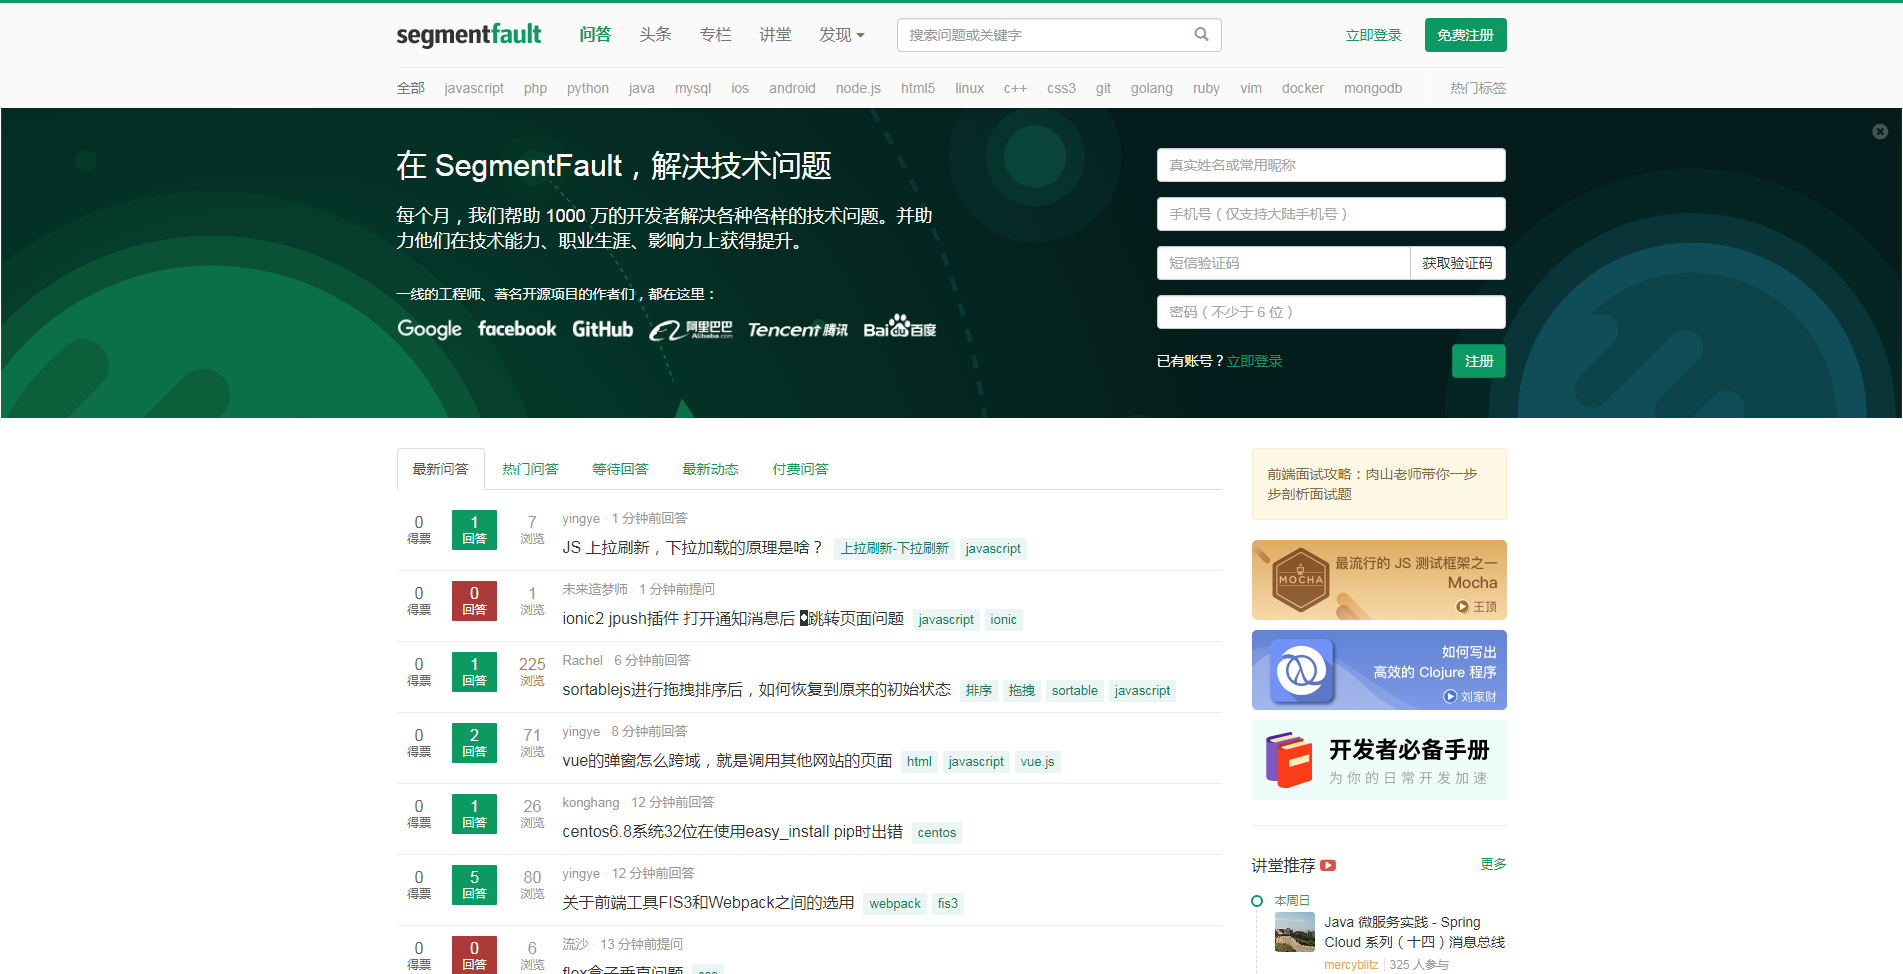Click the fis3 tag

click(947, 904)
